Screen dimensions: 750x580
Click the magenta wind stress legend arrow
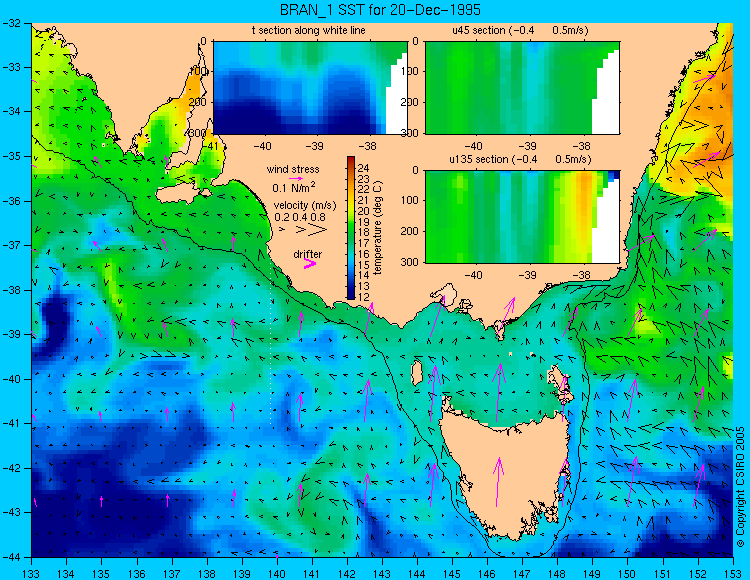(296, 178)
